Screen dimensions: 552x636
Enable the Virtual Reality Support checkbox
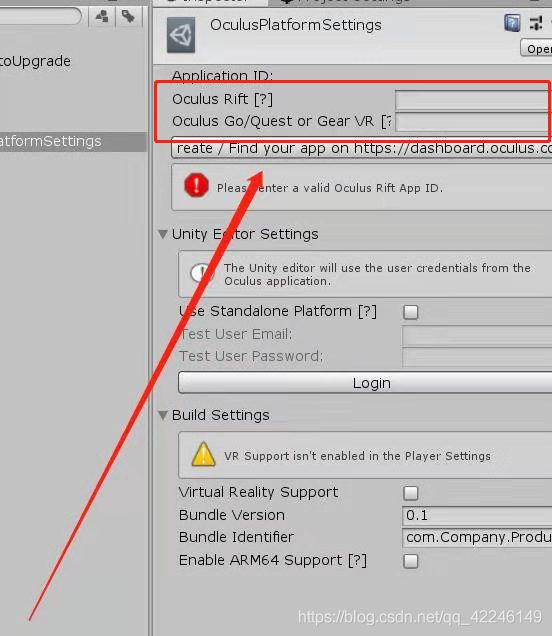(x=411, y=493)
